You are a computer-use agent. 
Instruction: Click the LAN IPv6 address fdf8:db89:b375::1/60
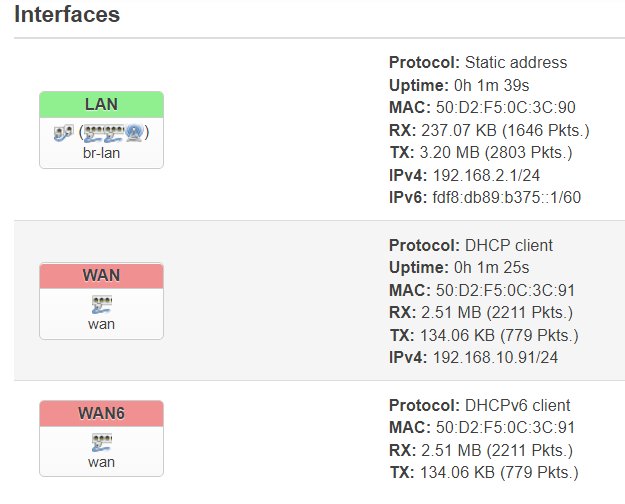(507, 197)
